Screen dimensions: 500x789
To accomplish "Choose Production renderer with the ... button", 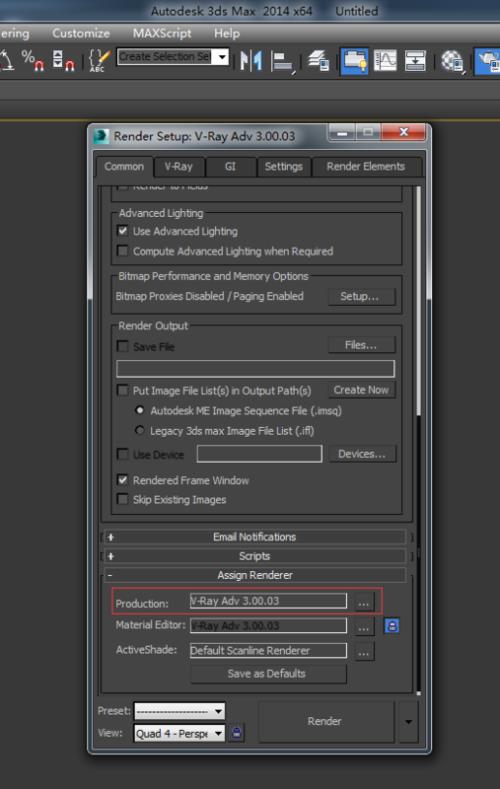I will pos(364,602).
